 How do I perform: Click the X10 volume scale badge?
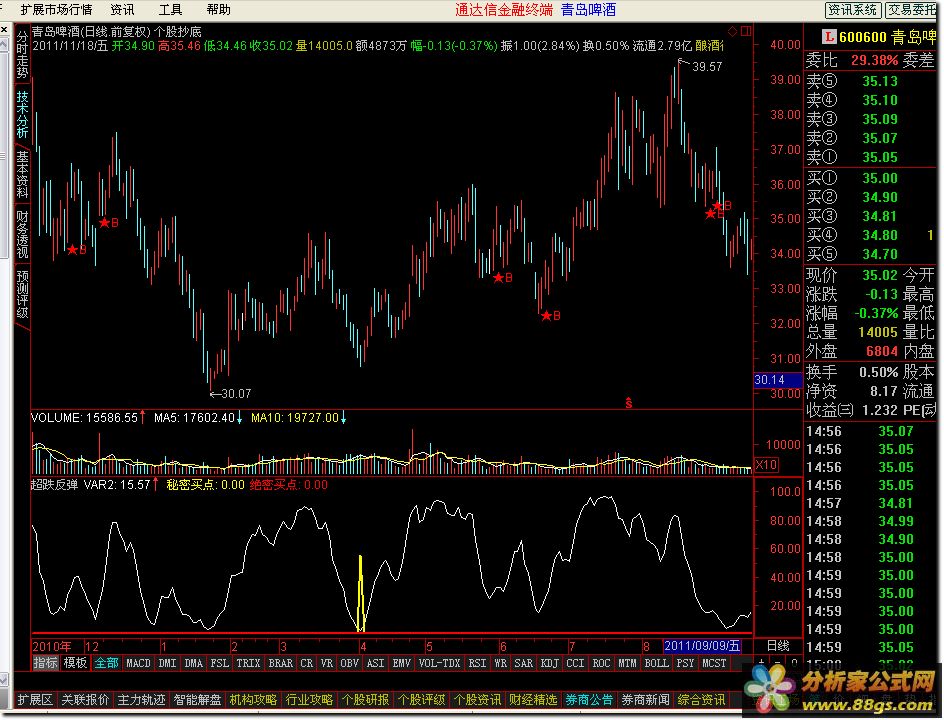click(766, 465)
